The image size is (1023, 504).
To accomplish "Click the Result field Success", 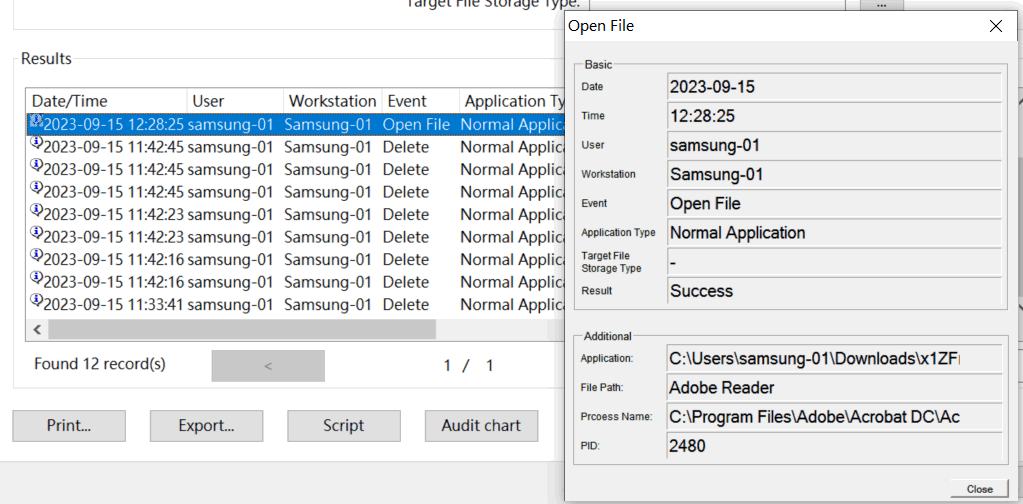I will 834,291.
